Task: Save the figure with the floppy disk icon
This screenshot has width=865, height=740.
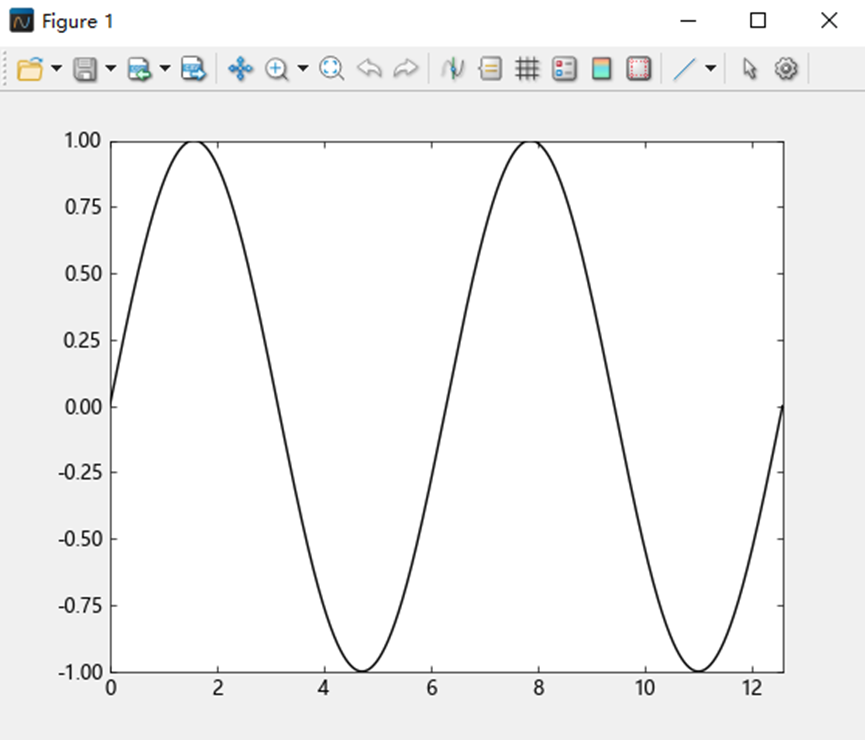Action: tap(85, 69)
